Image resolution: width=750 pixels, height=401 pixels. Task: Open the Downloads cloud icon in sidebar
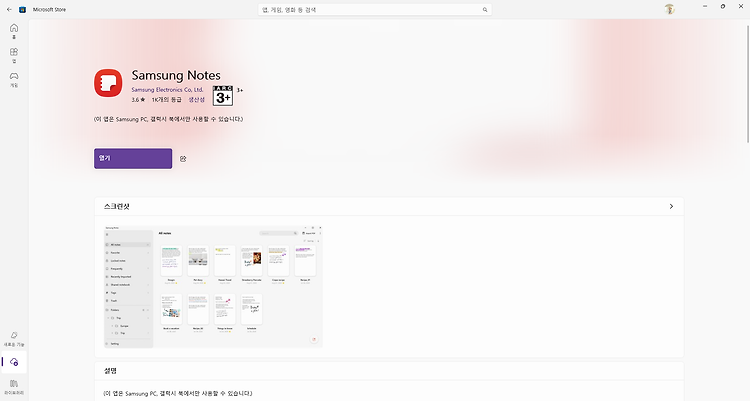pos(14,362)
